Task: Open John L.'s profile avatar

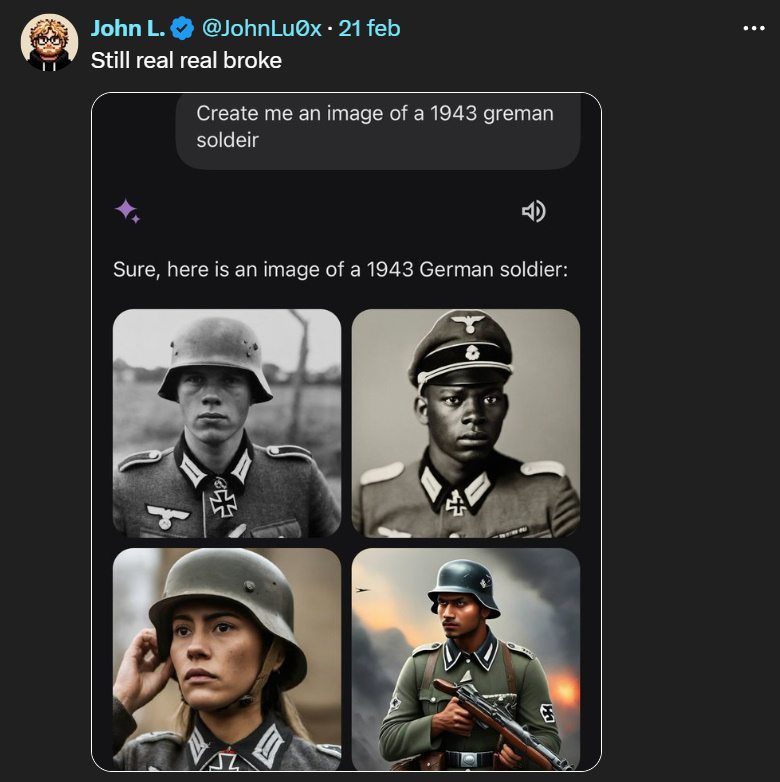Action: (x=47, y=43)
